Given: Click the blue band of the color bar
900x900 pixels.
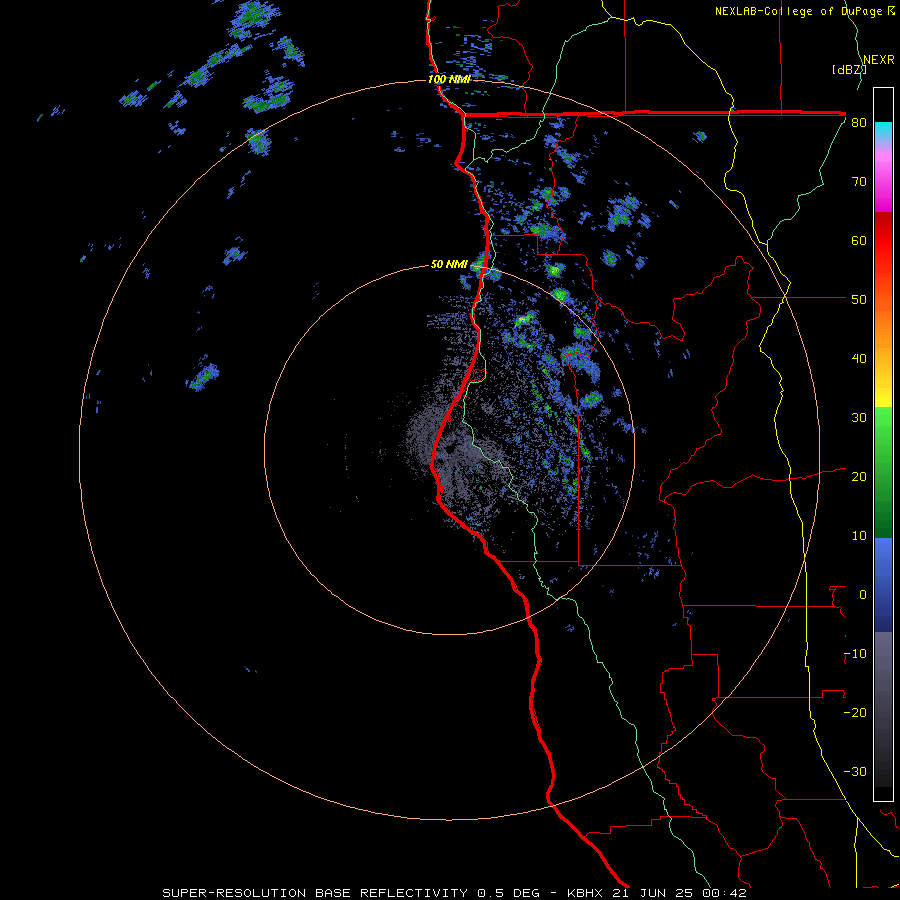Looking at the screenshot, I should tap(883, 585).
